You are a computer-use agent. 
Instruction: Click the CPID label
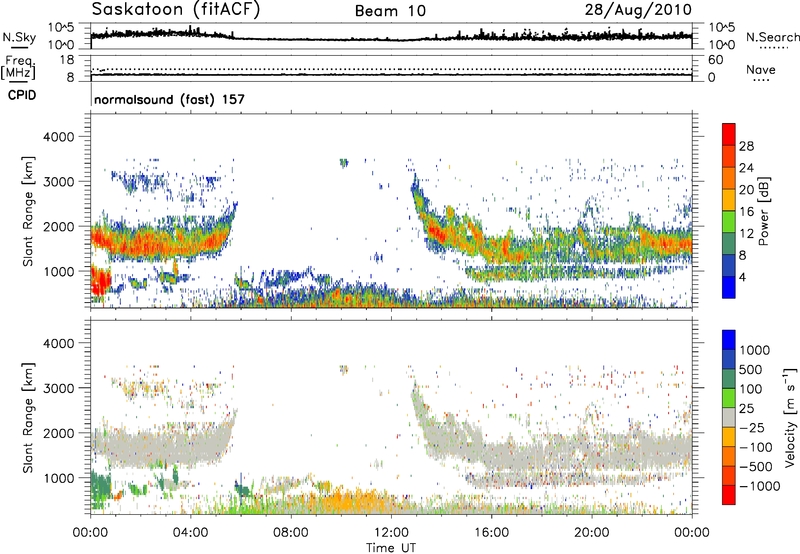tap(22, 95)
